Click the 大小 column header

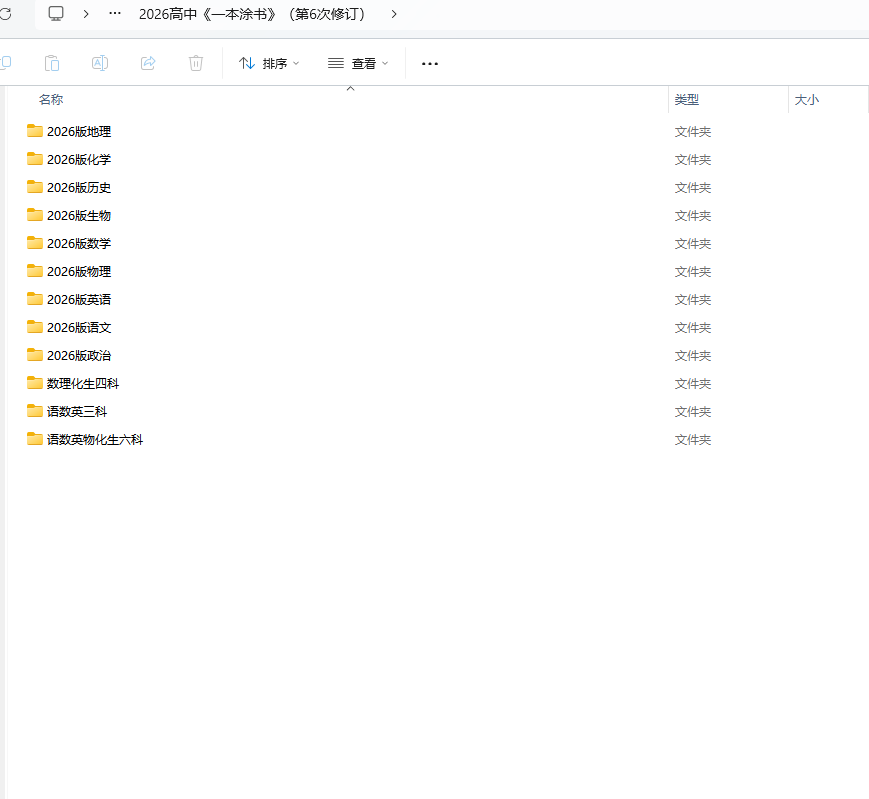point(806,100)
